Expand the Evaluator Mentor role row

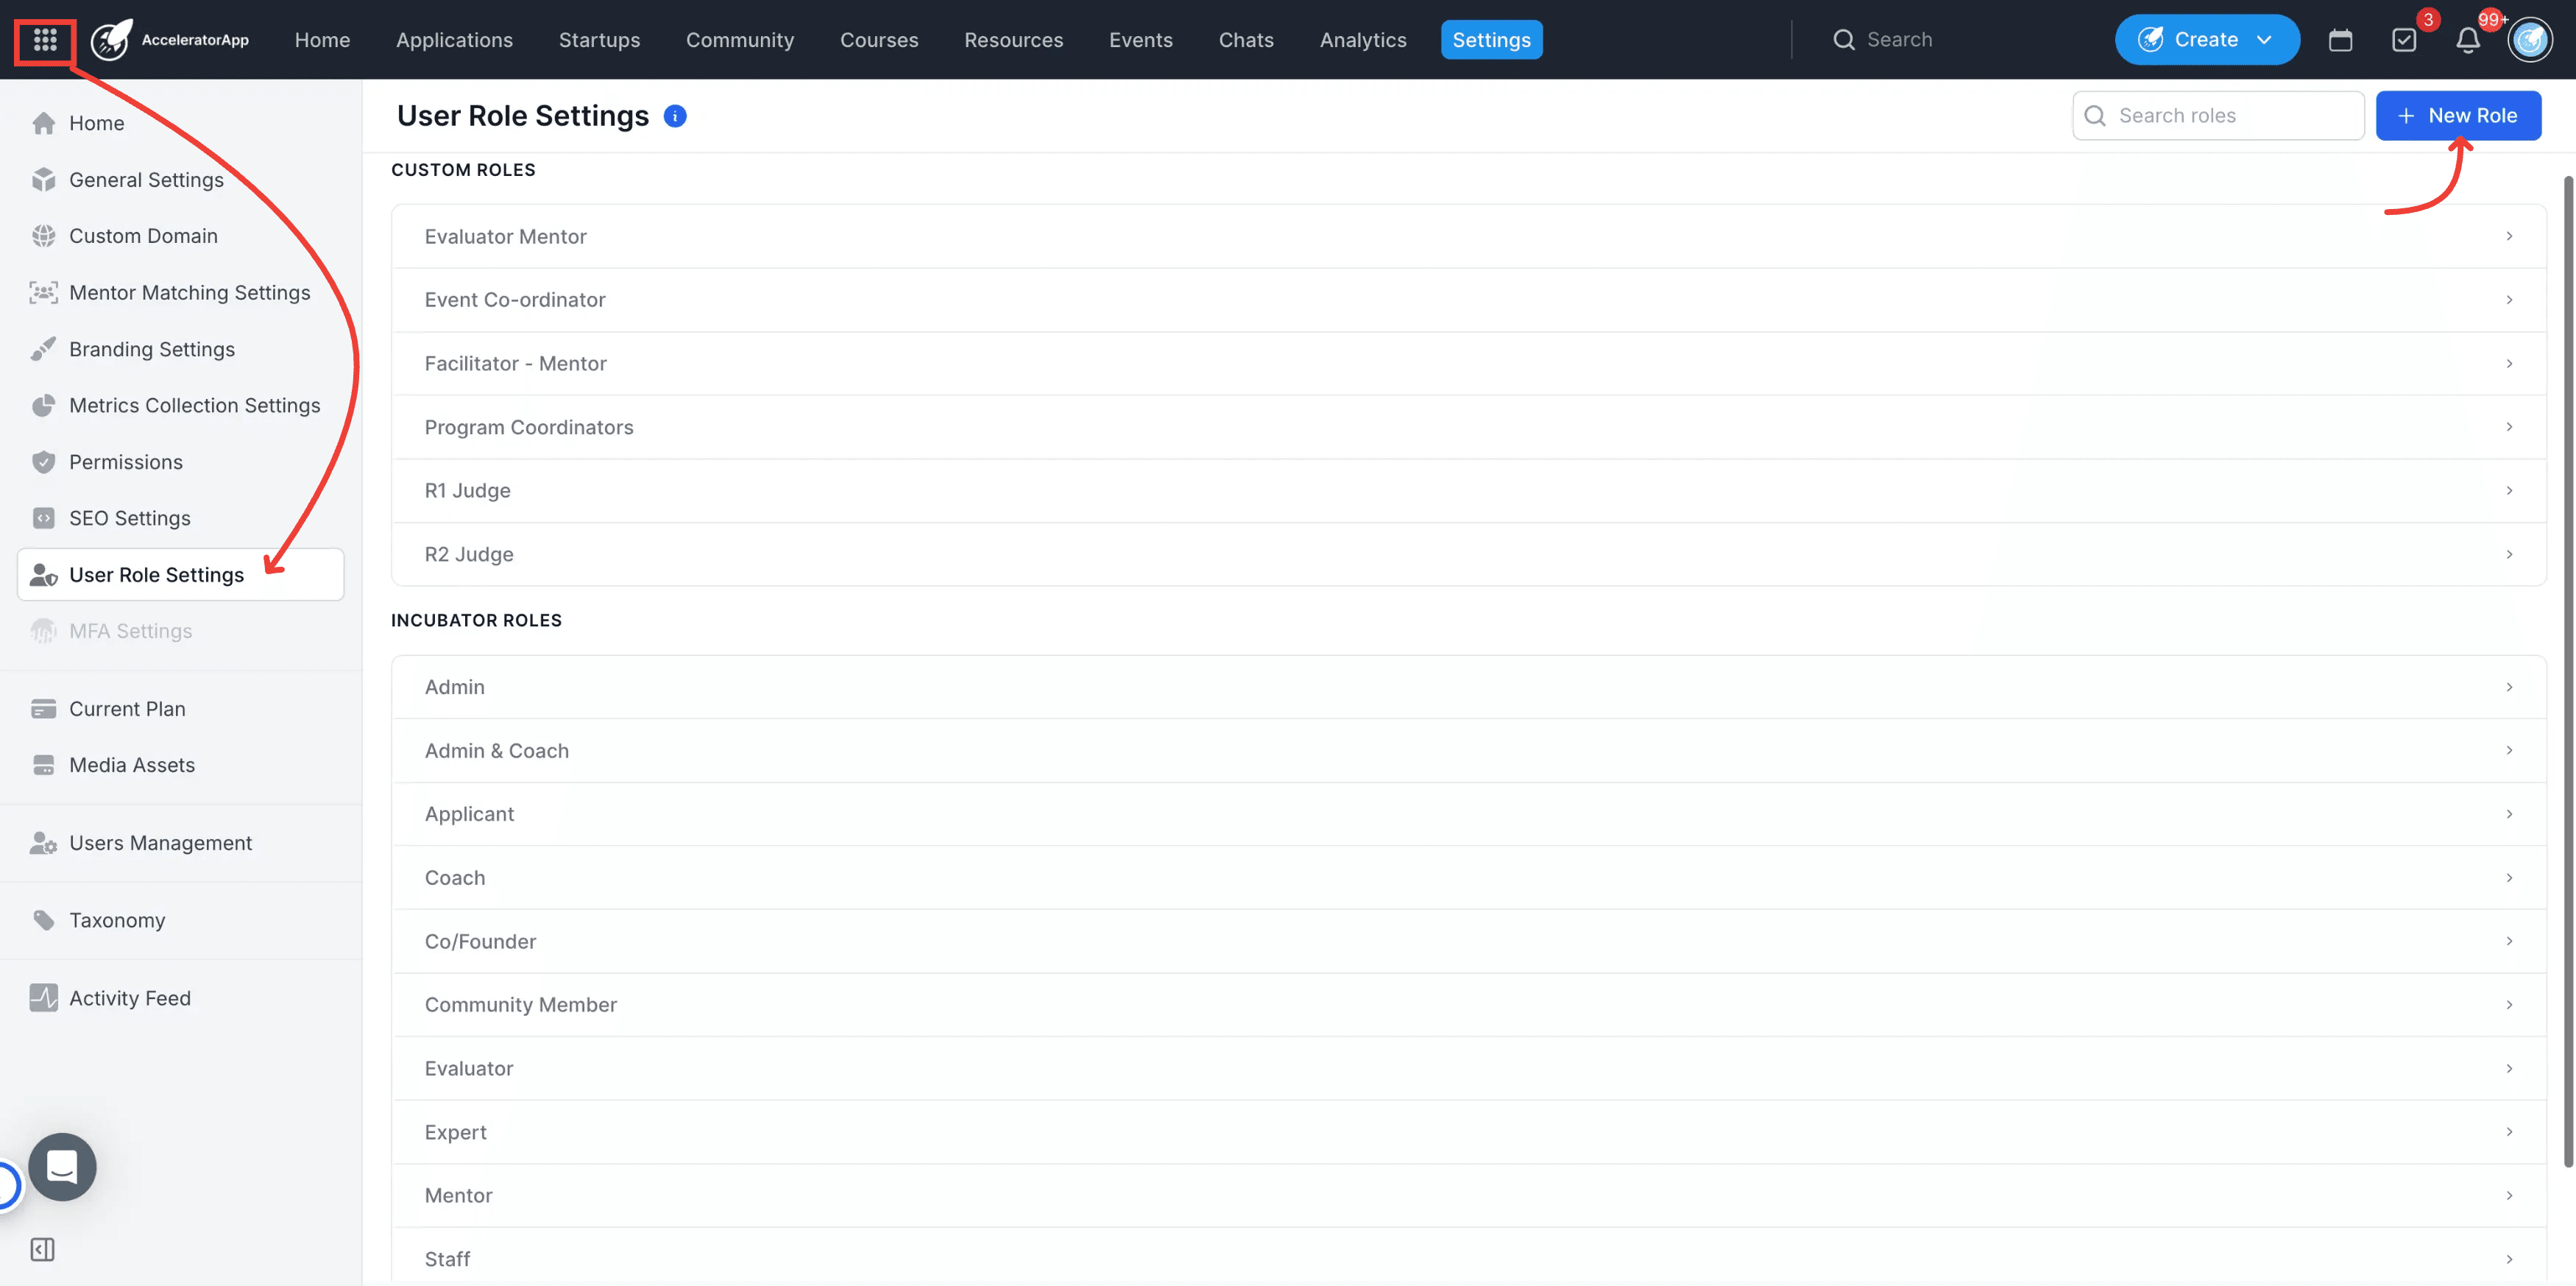[1468, 236]
